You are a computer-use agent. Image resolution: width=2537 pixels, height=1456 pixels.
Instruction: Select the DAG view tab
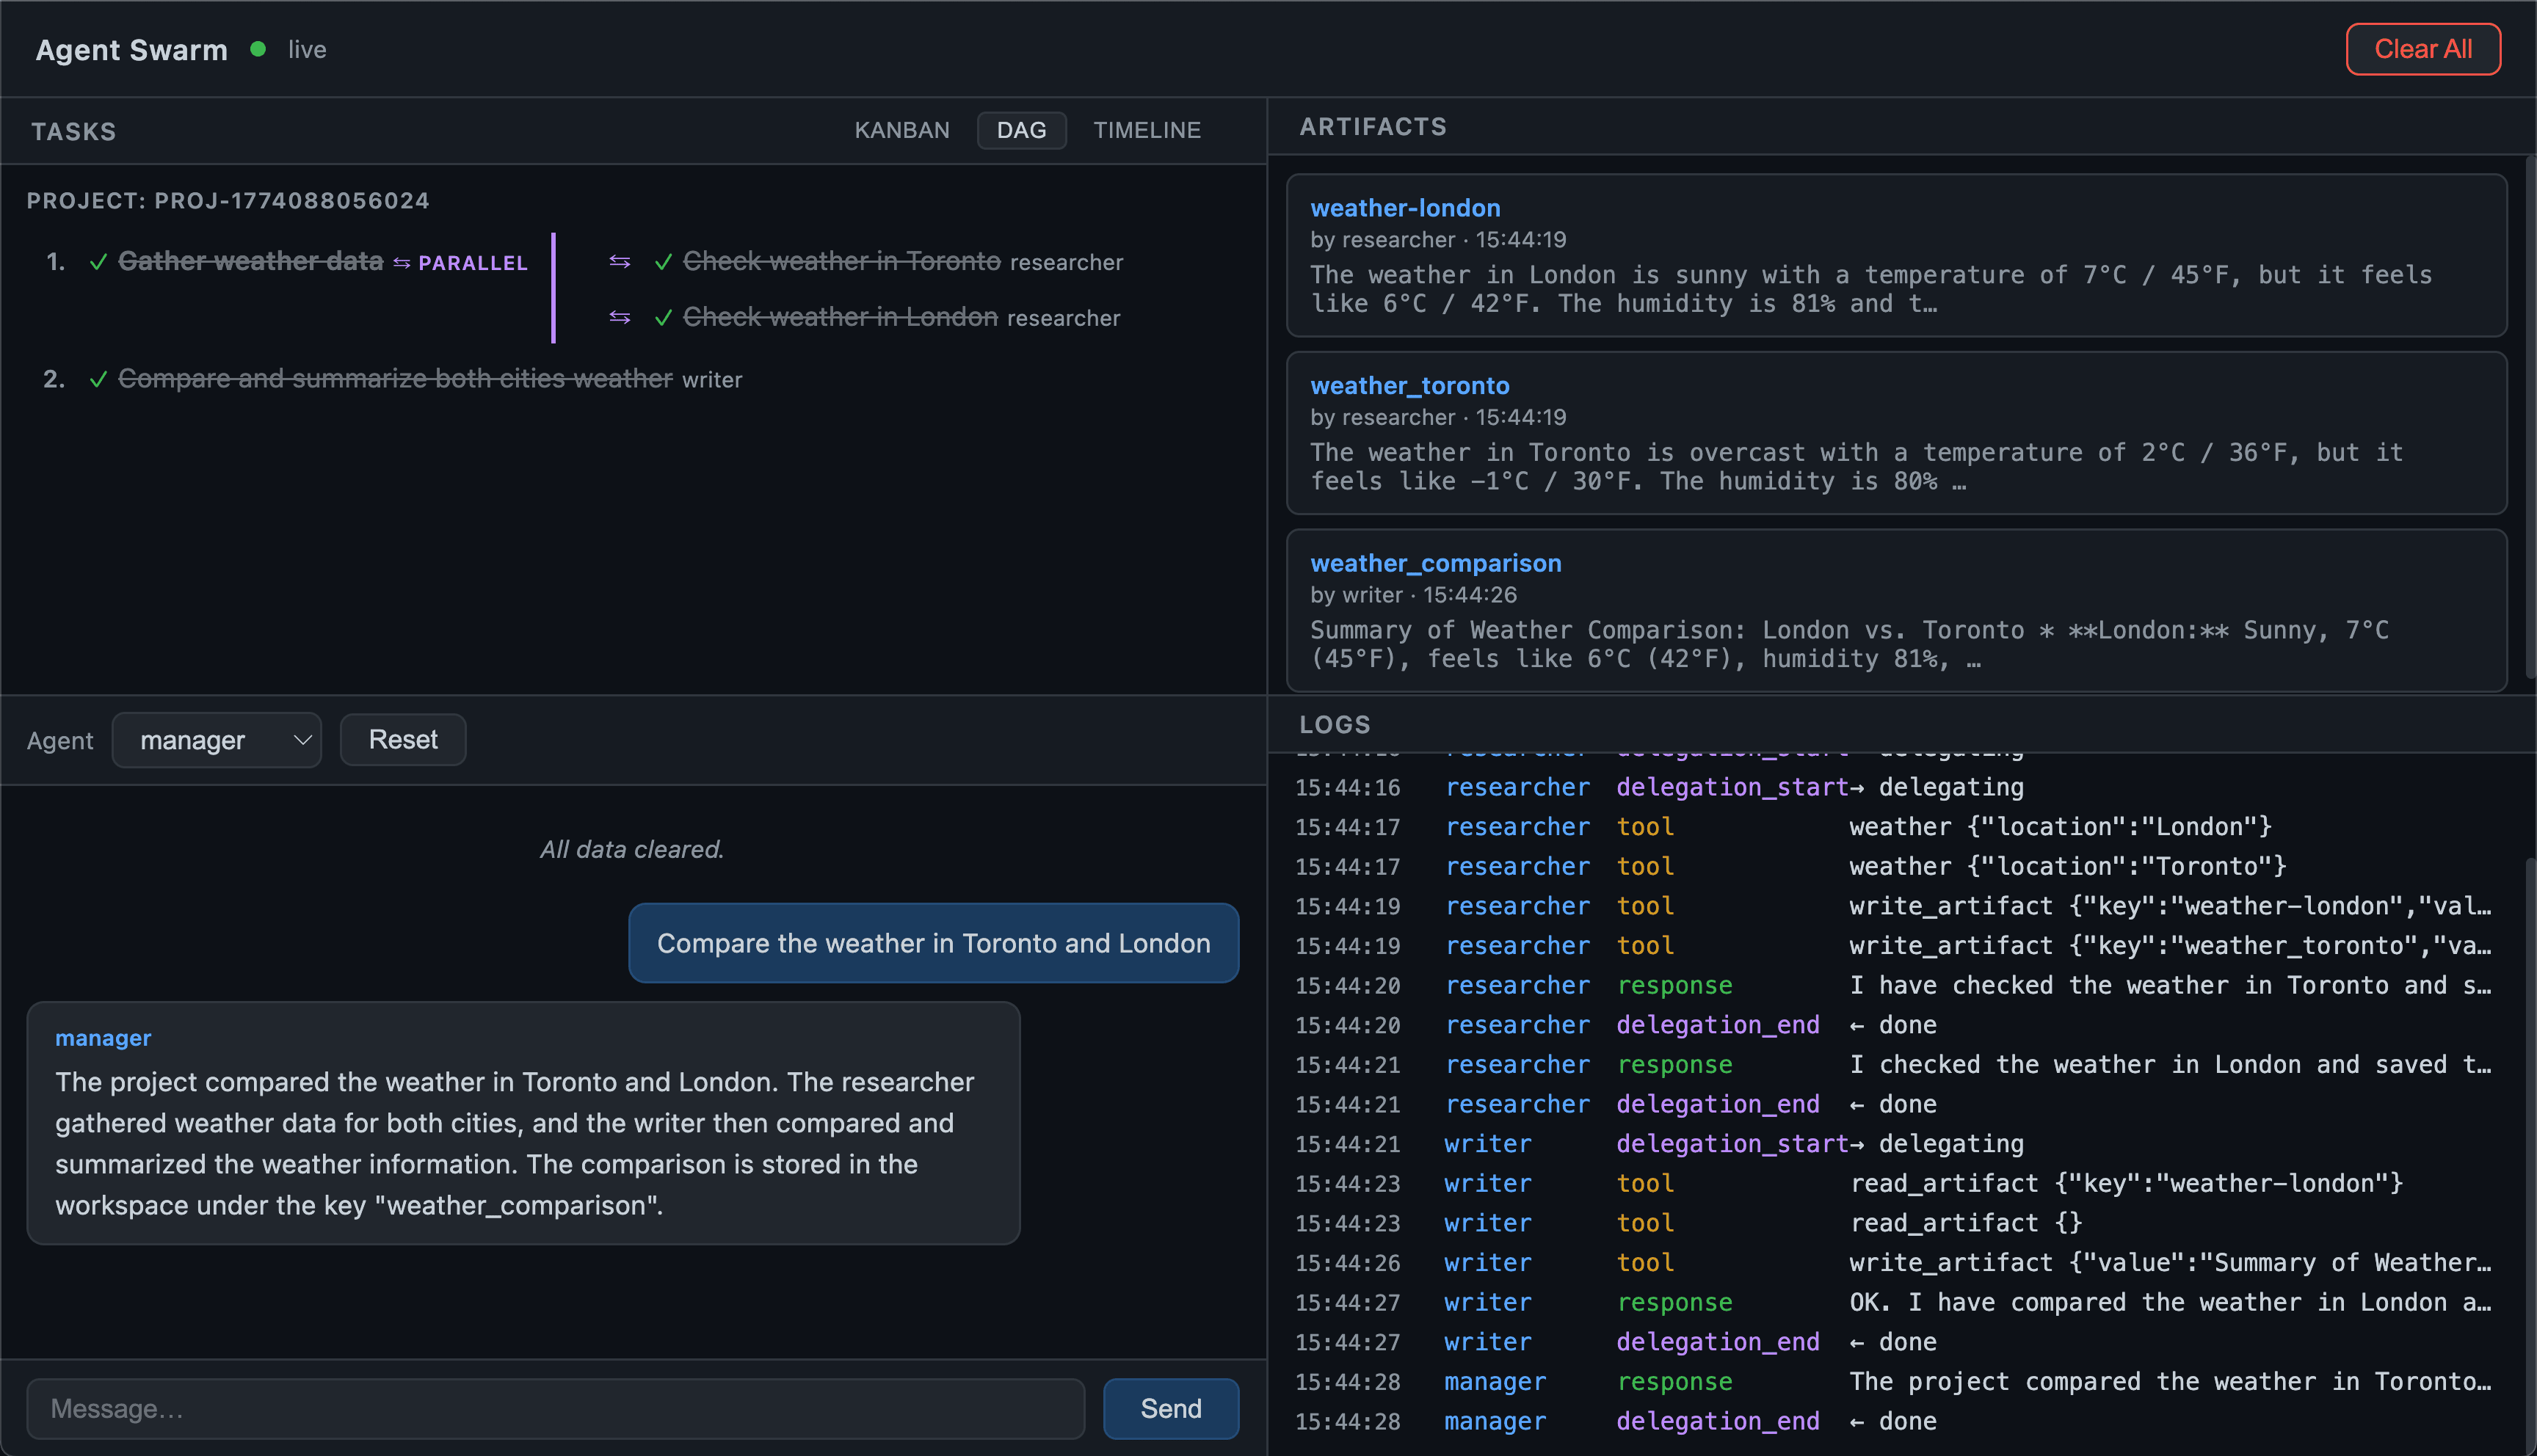click(1020, 130)
